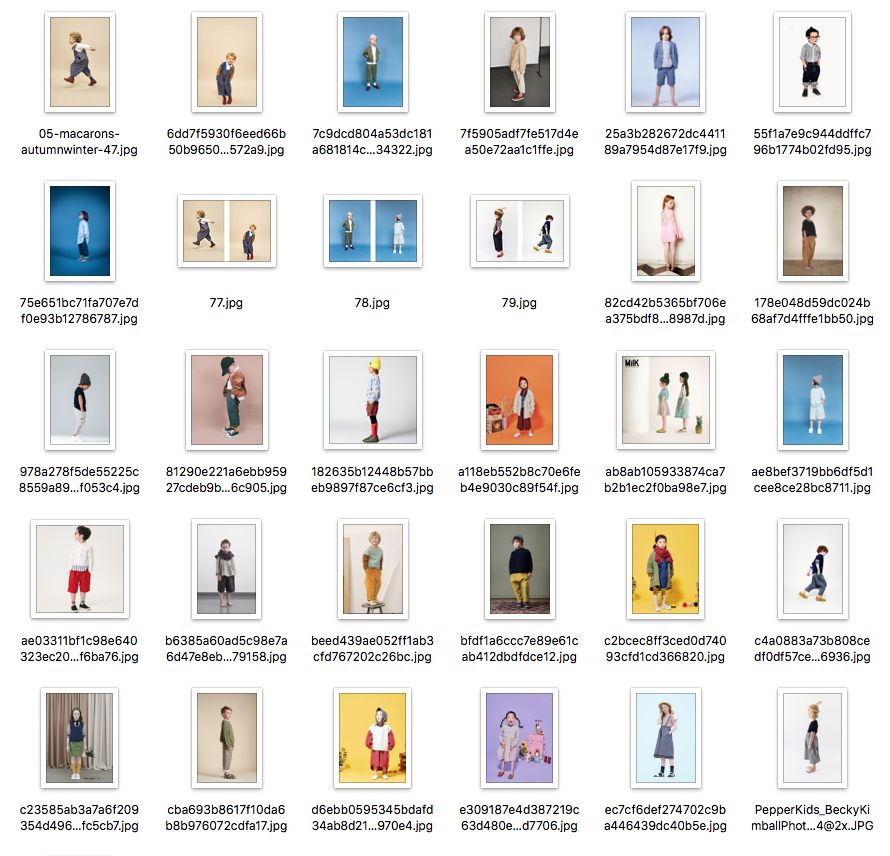890x856 pixels.
Task: Click file name 178e048d59dc024b68af7d4fffe1bb50.jpg
Action: click(x=812, y=310)
